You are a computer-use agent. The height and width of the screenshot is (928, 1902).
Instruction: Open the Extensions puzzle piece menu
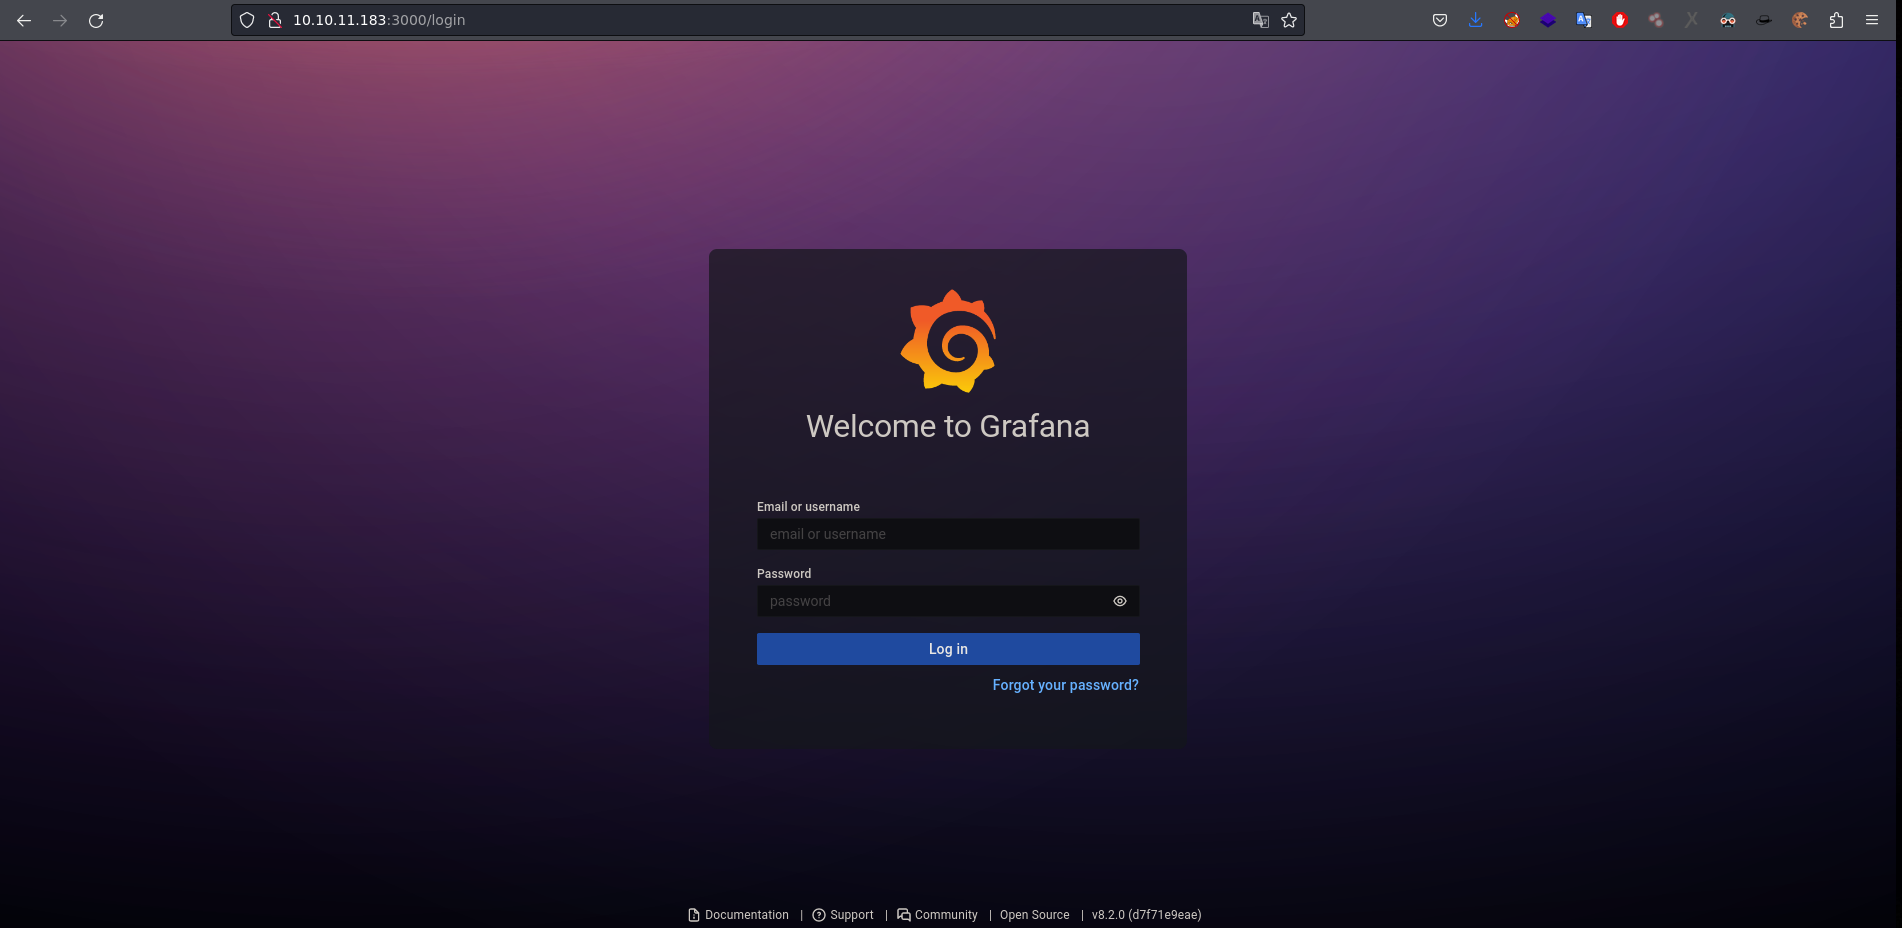pyautogui.click(x=1836, y=20)
